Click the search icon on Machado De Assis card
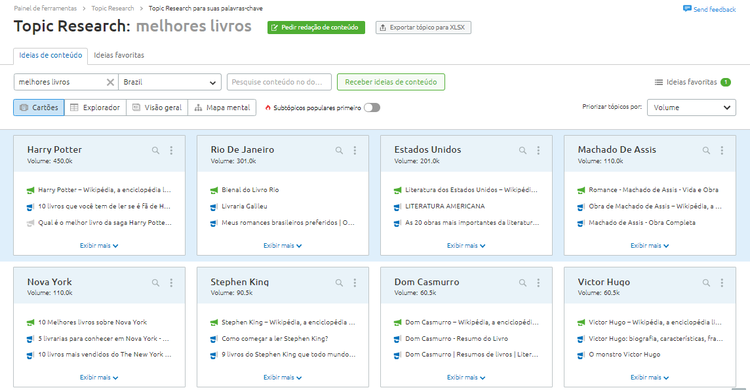The height and width of the screenshot is (390, 750). pyautogui.click(x=706, y=150)
